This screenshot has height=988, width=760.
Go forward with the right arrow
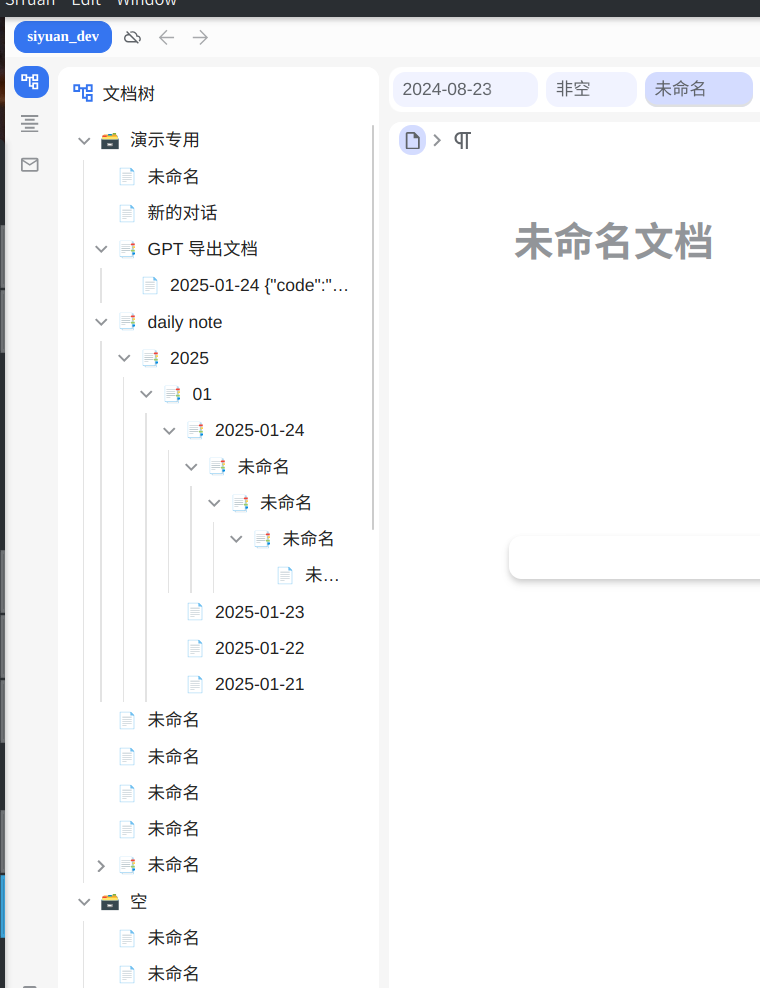pyautogui.click(x=200, y=38)
